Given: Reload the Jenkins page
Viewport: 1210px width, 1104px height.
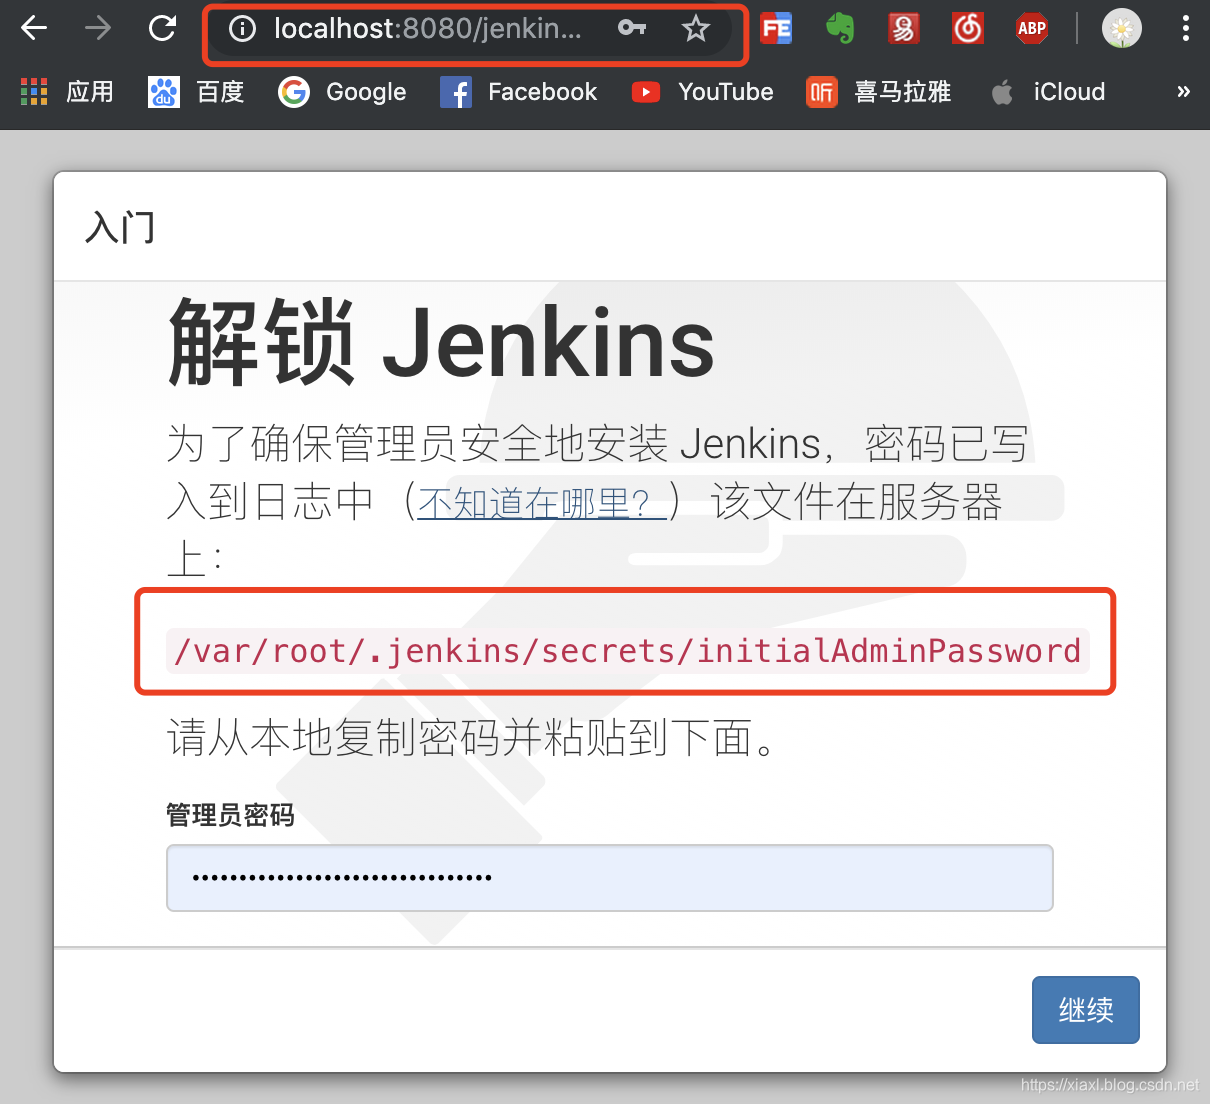Looking at the screenshot, I should click(162, 28).
